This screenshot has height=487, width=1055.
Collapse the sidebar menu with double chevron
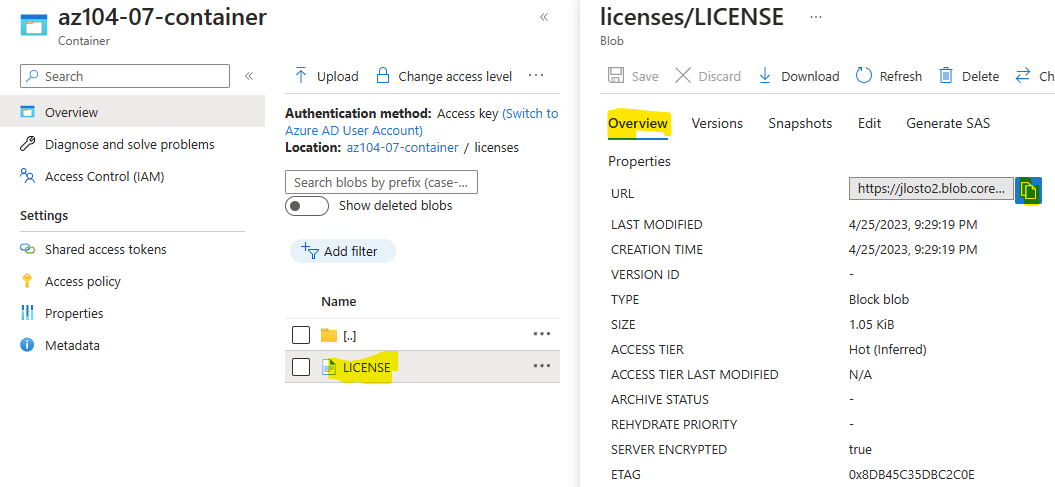point(249,76)
